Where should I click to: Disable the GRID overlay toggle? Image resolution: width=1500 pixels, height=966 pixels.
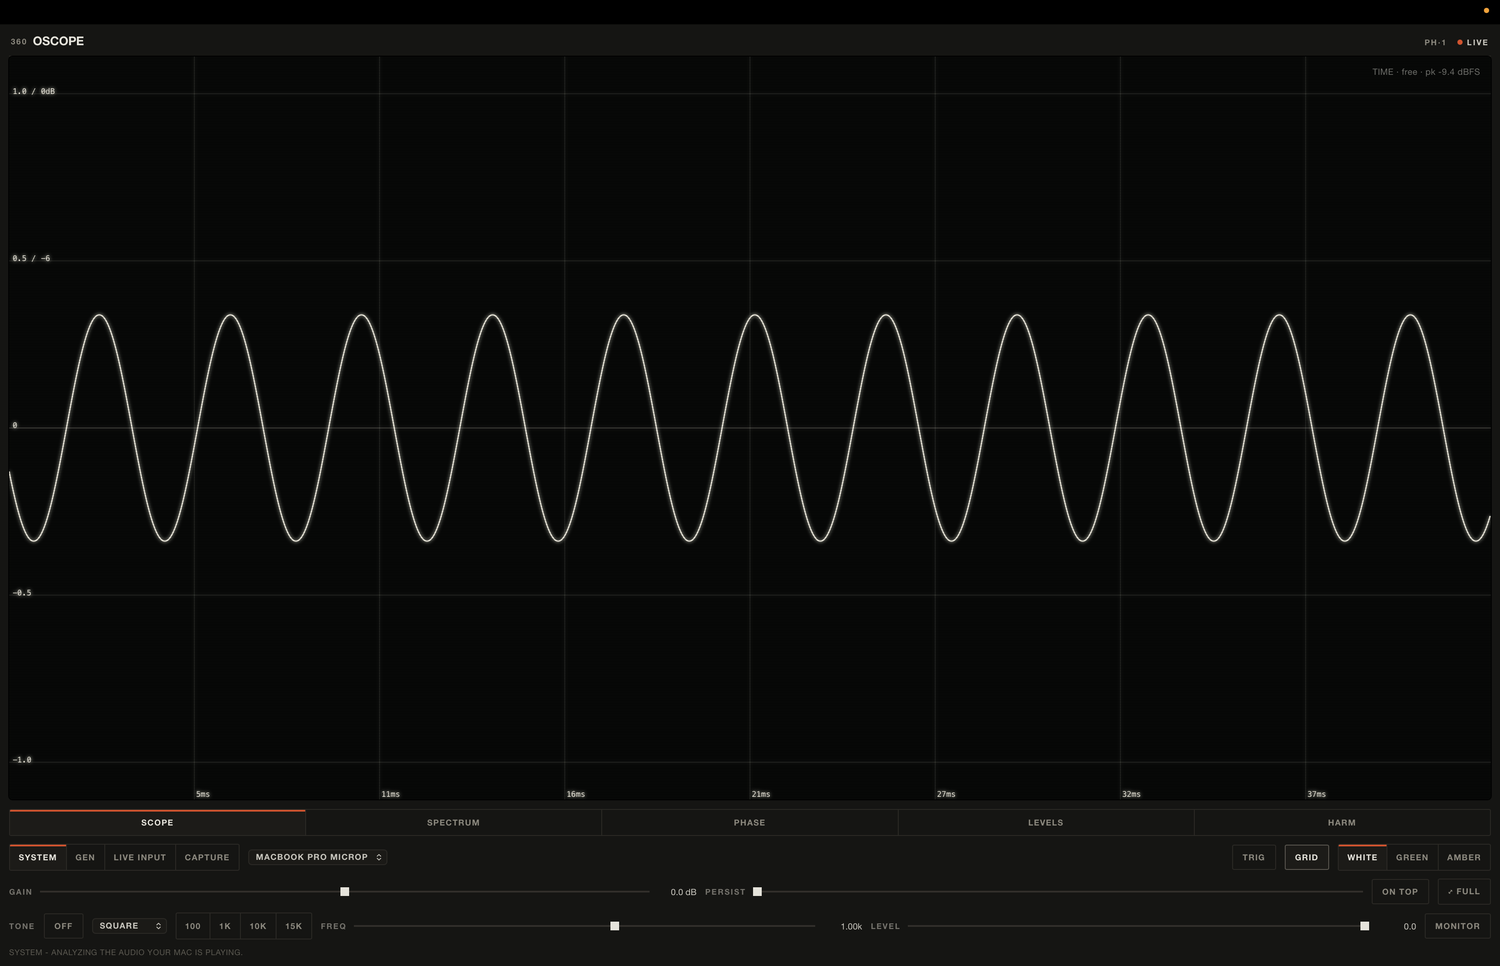(x=1306, y=857)
